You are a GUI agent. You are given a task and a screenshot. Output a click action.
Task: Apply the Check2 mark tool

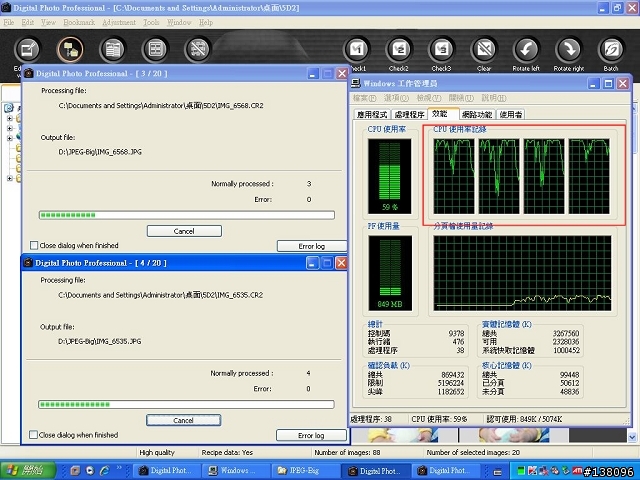pos(399,50)
